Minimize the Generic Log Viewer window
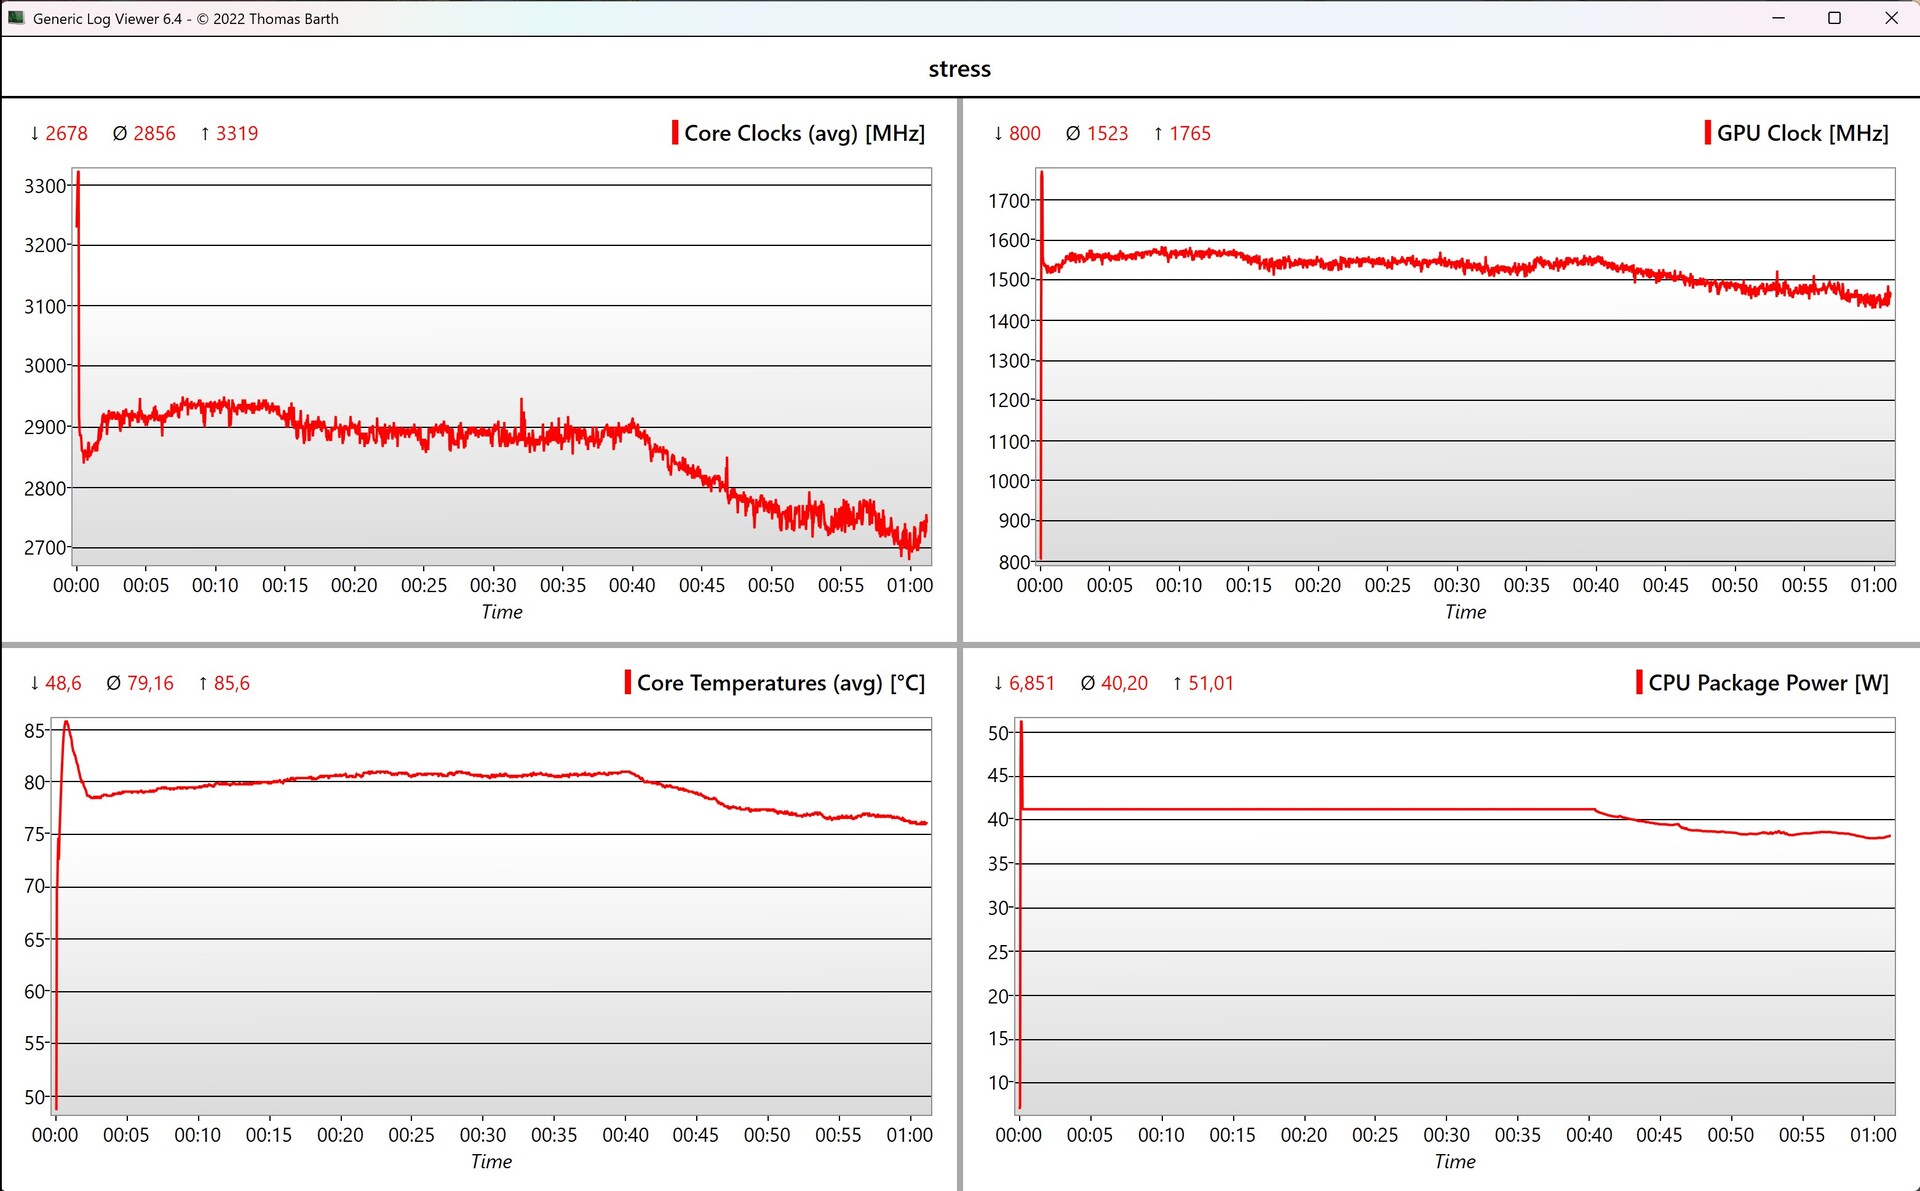The image size is (1920, 1191). 1778,18
